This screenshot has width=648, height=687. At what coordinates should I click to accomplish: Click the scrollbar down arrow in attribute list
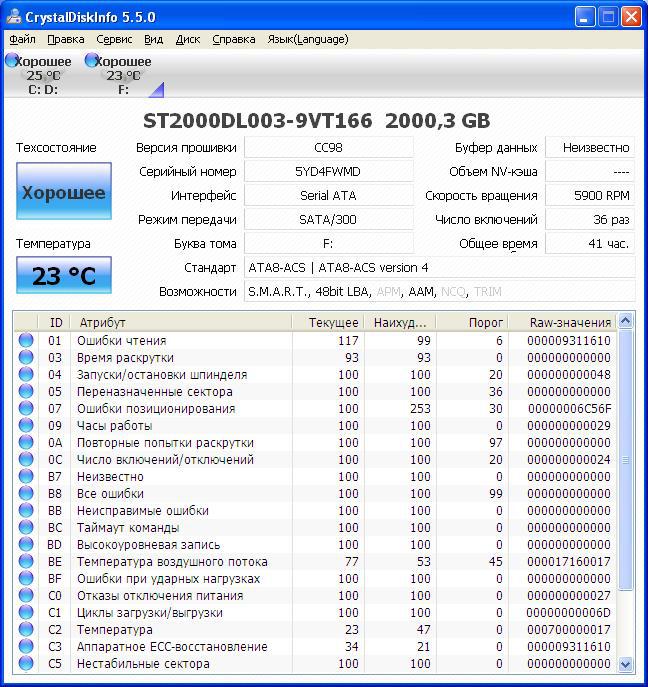(626, 664)
